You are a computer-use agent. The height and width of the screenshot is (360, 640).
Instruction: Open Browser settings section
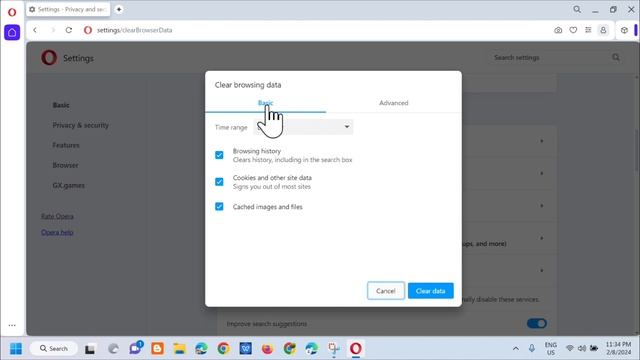(65, 165)
